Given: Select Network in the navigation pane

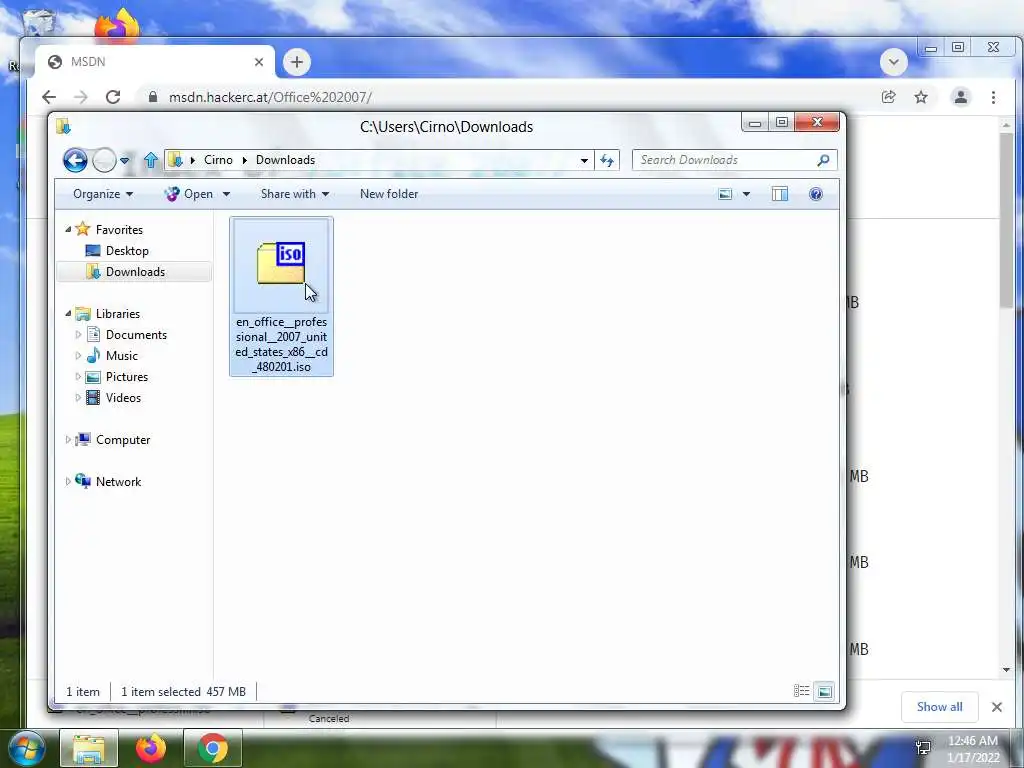Looking at the screenshot, I should 118,481.
